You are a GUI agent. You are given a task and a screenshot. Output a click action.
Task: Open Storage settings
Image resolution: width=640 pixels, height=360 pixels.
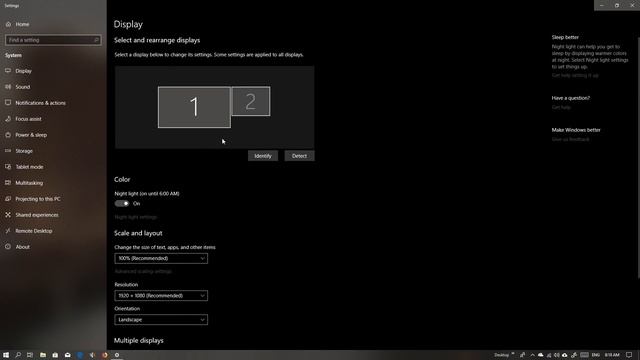(x=24, y=151)
